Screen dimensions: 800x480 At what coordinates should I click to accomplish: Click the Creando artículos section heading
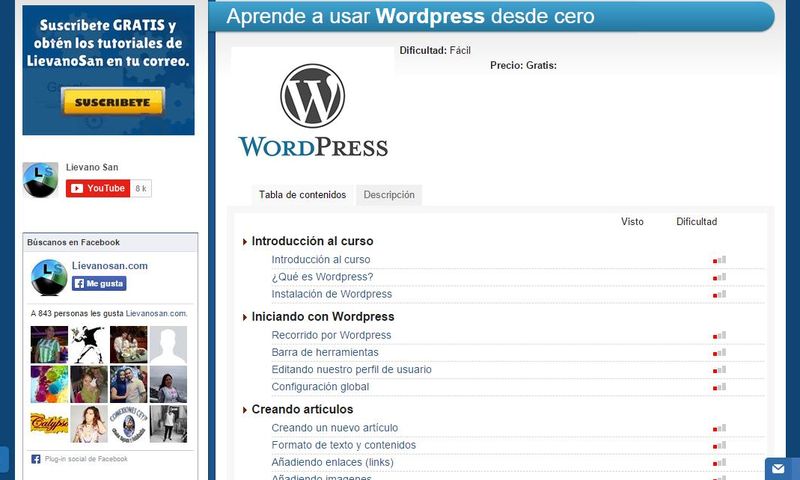pos(303,410)
